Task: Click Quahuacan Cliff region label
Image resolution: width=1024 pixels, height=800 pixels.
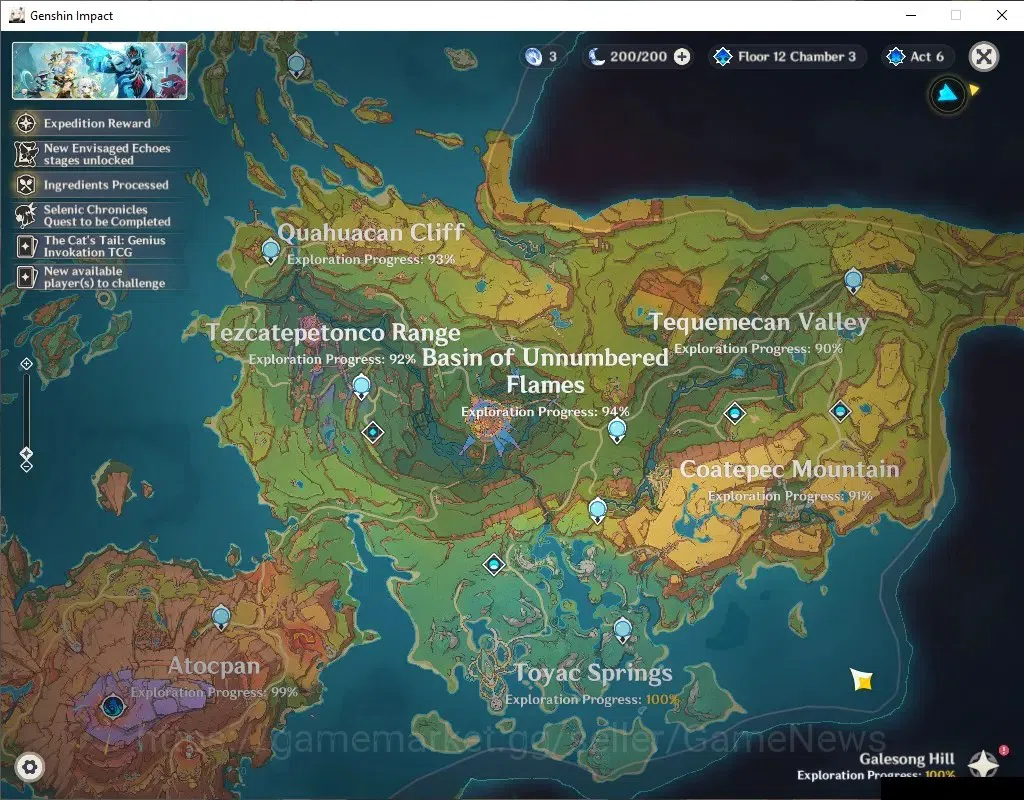Action: pyautogui.click(x=370, y=232)
